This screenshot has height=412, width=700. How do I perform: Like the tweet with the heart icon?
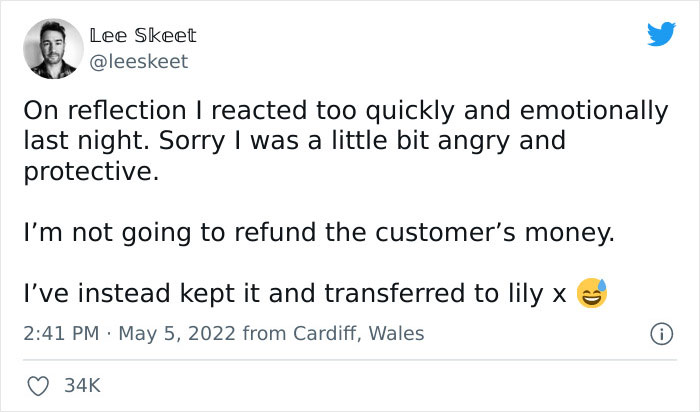click(x=38, y=386)
